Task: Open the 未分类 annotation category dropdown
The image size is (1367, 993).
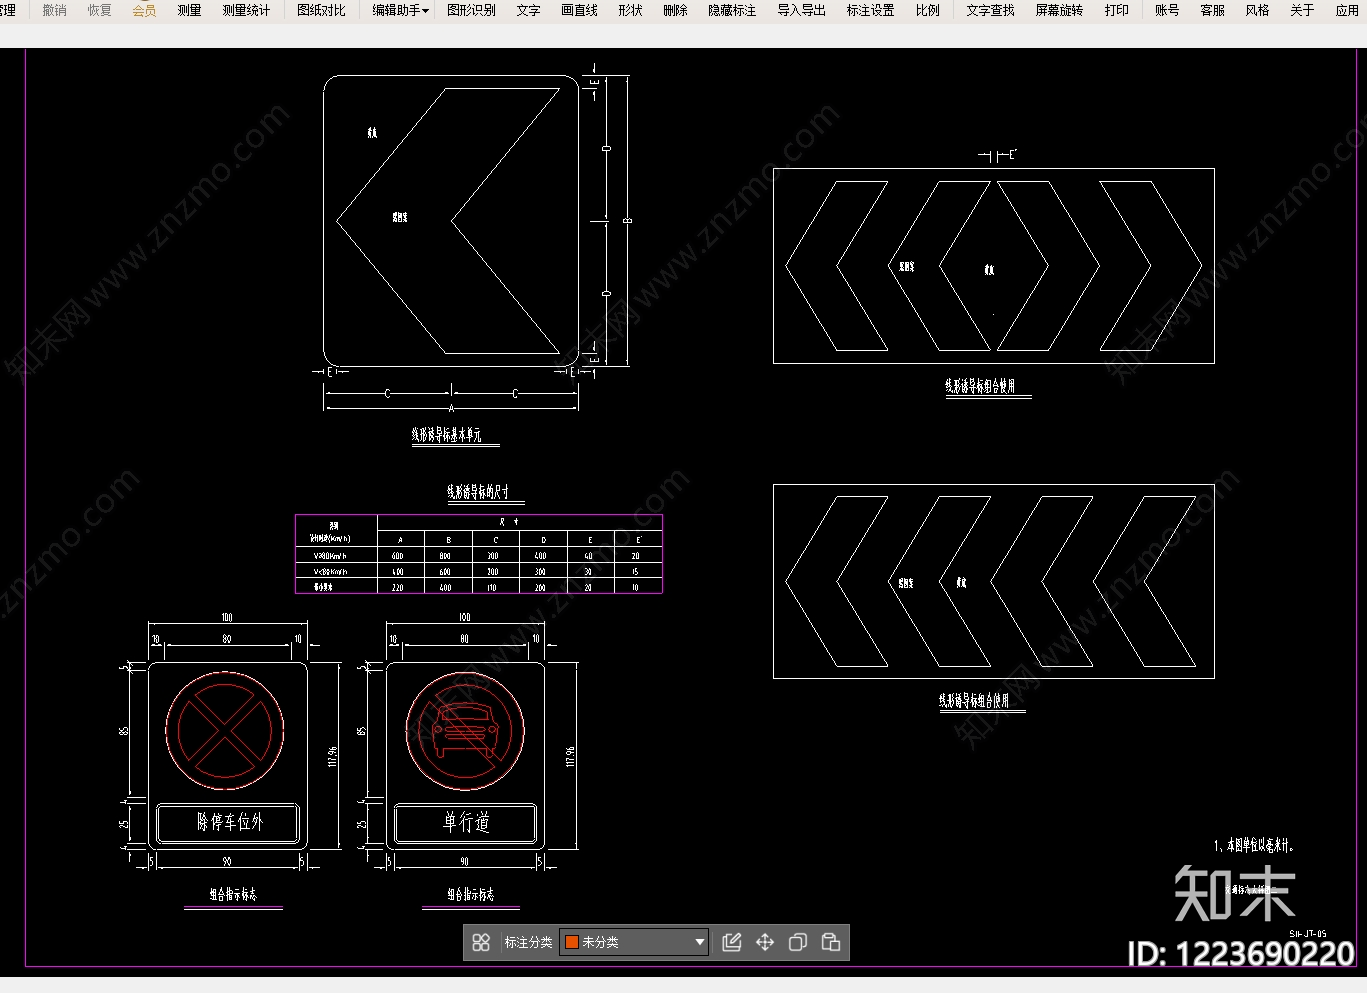Action: point(634,942)
